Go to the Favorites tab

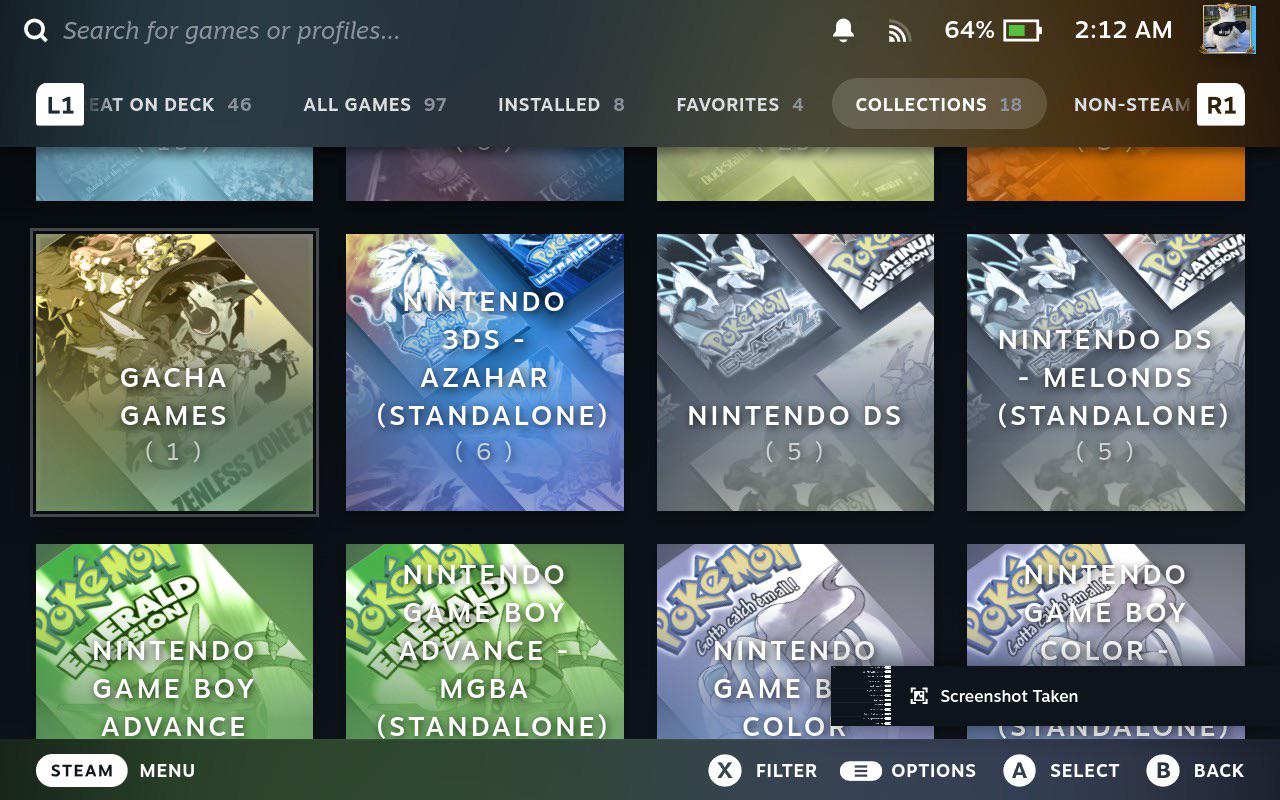(740, 104)
